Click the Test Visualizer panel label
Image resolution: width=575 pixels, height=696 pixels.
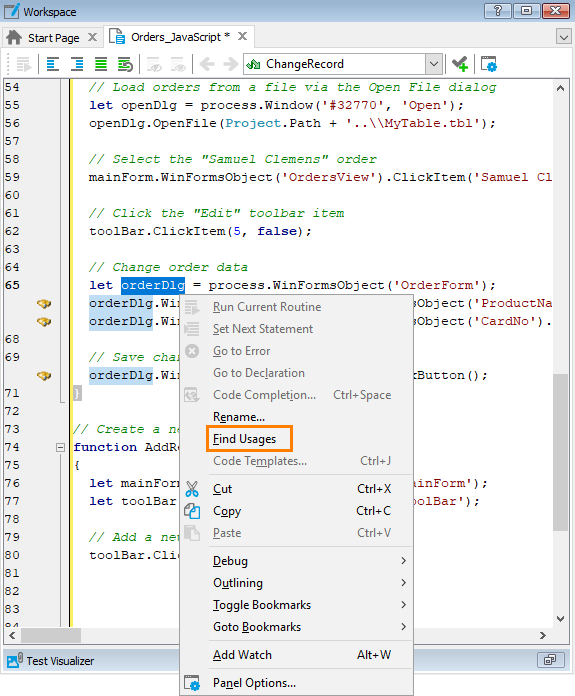(x=60, y=661)
